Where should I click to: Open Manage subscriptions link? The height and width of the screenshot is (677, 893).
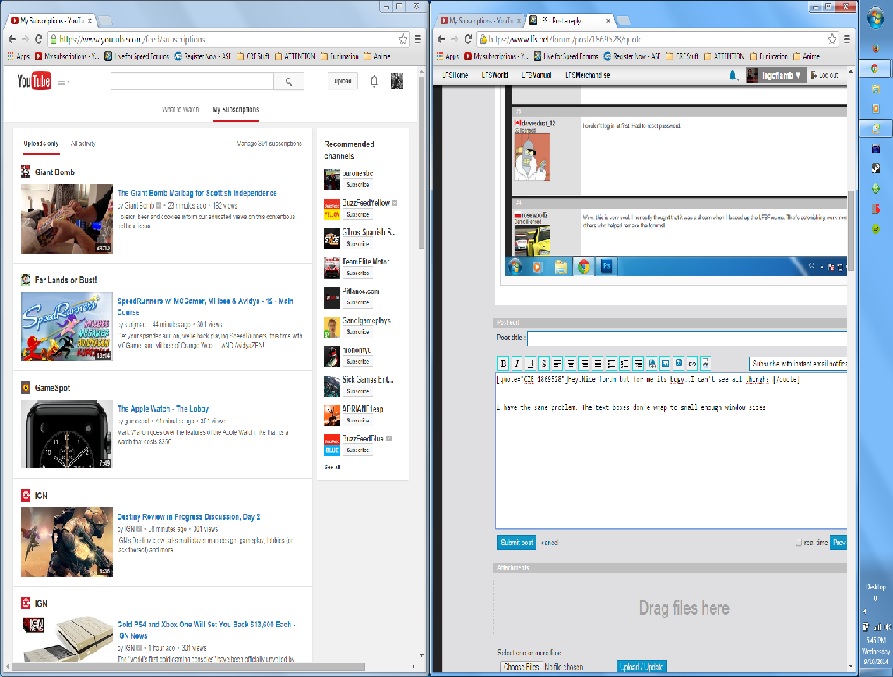click(269, 143)
